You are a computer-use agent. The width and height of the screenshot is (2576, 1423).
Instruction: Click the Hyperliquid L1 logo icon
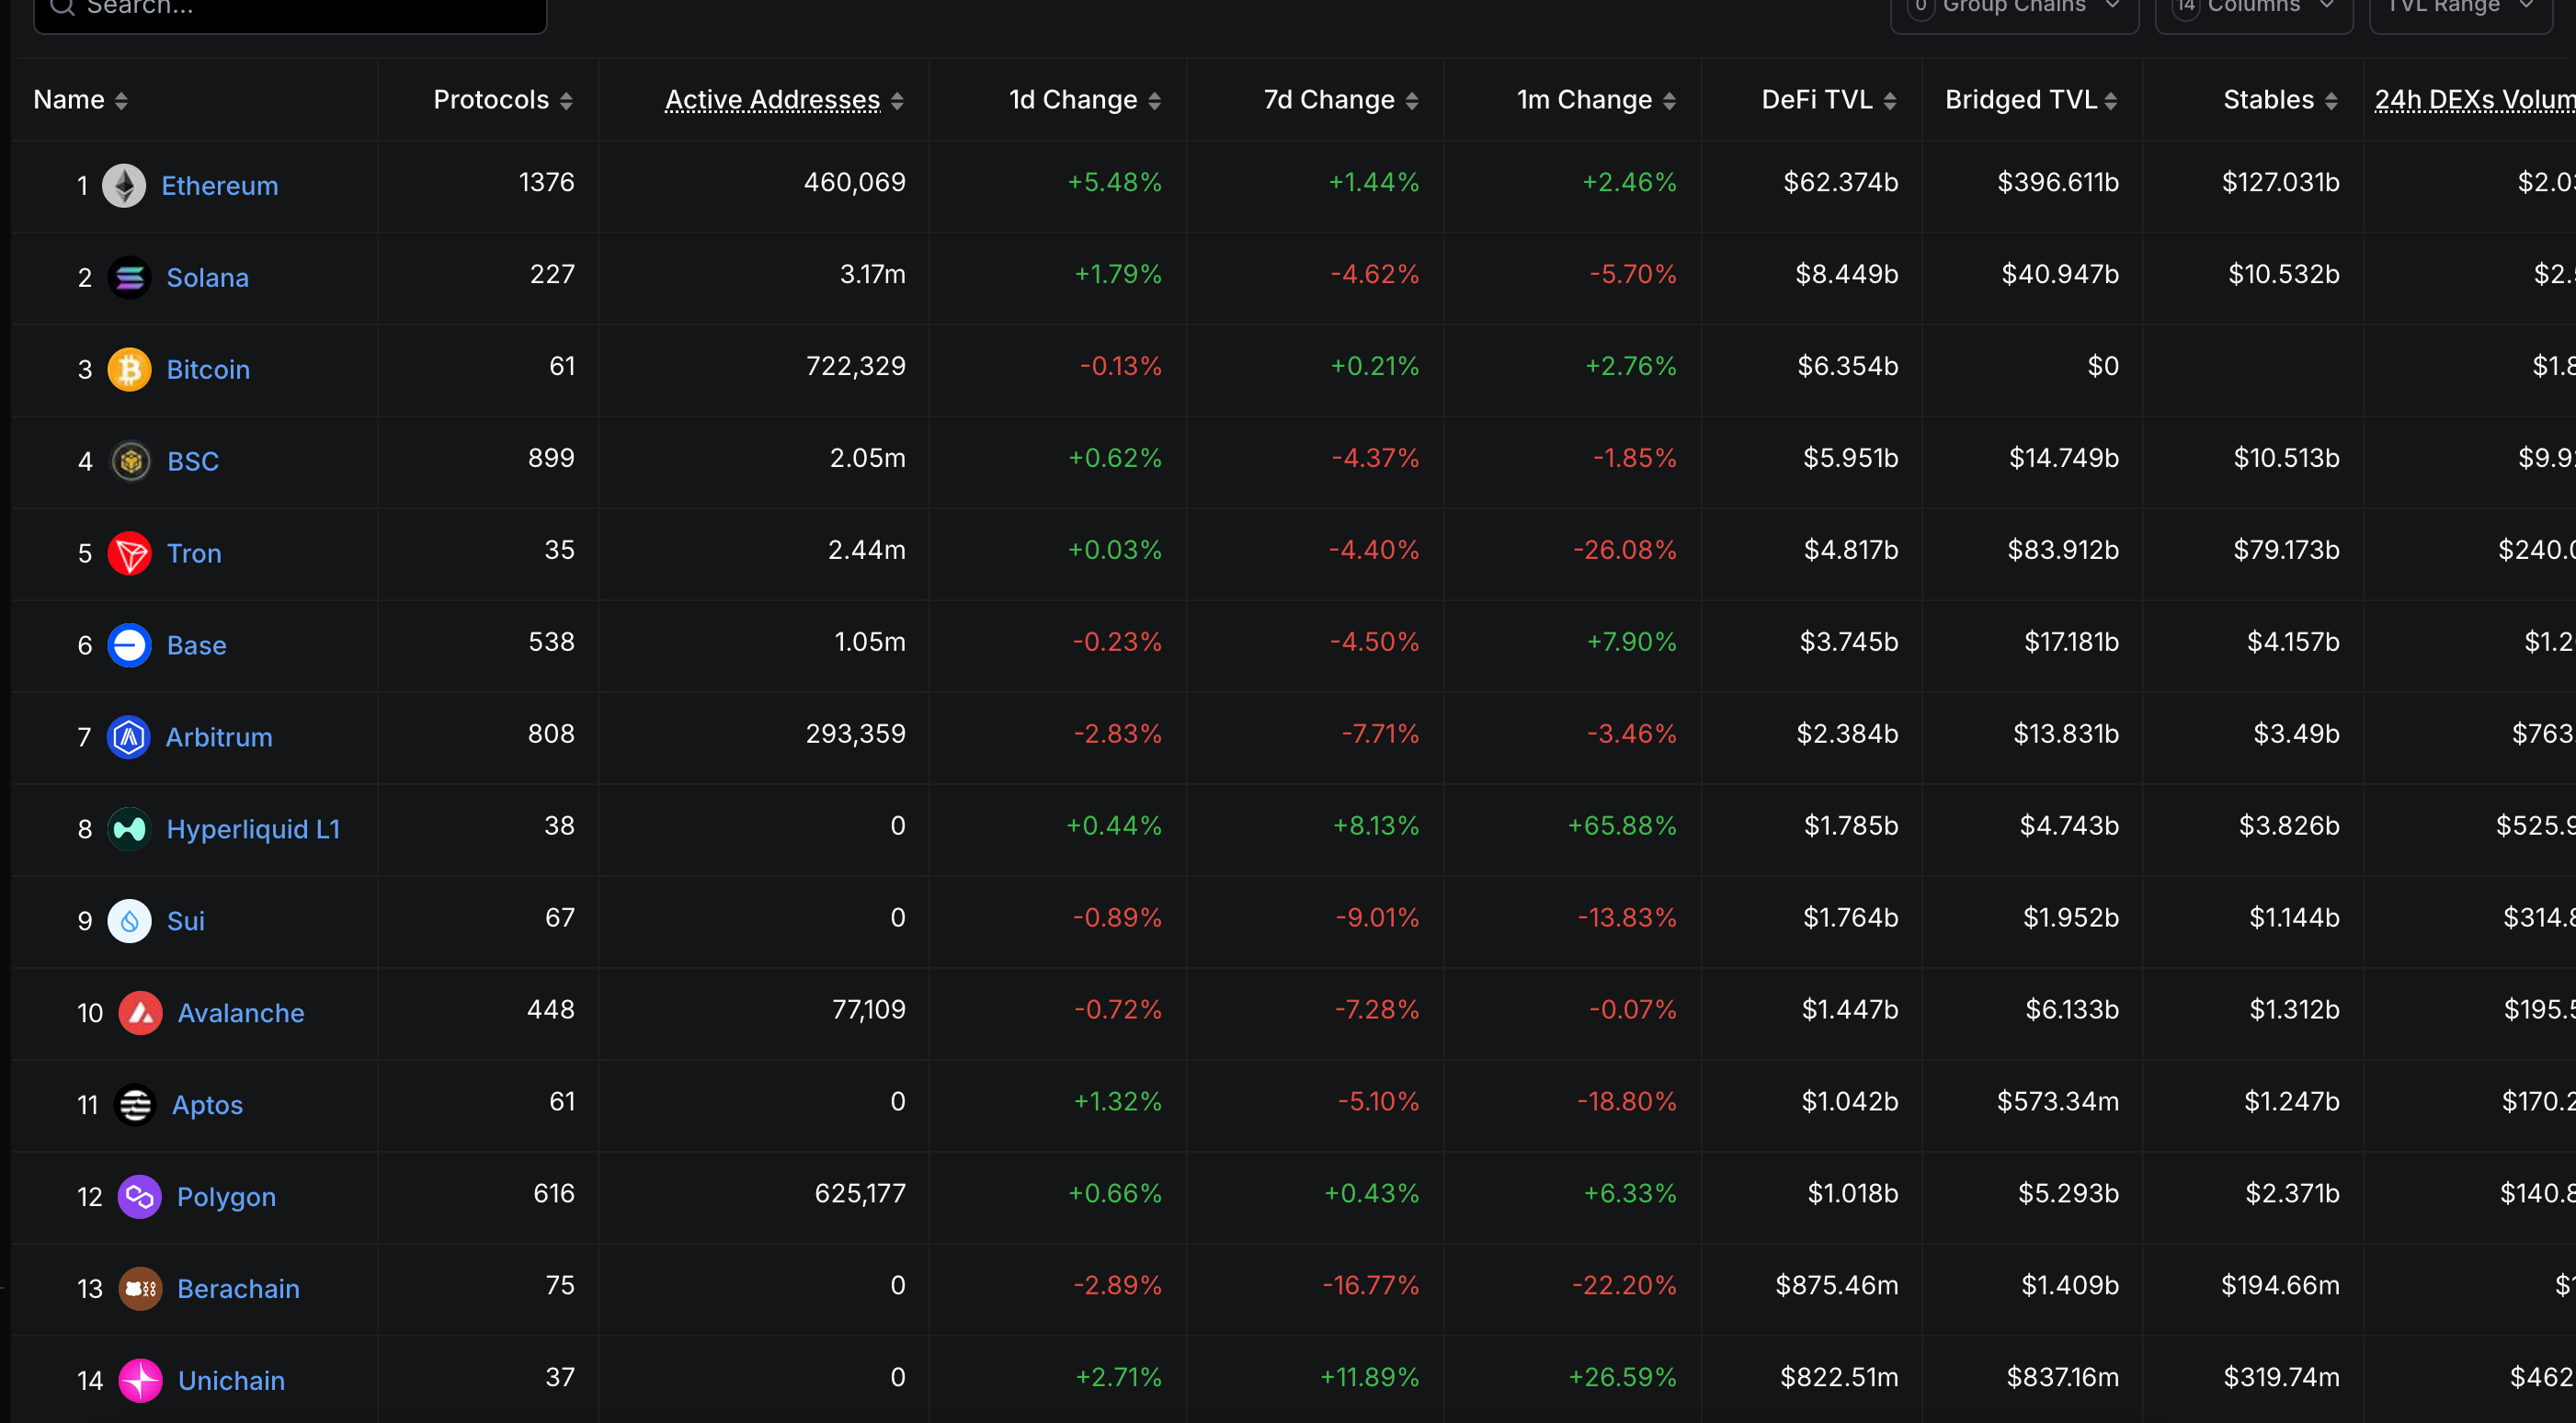129,829
